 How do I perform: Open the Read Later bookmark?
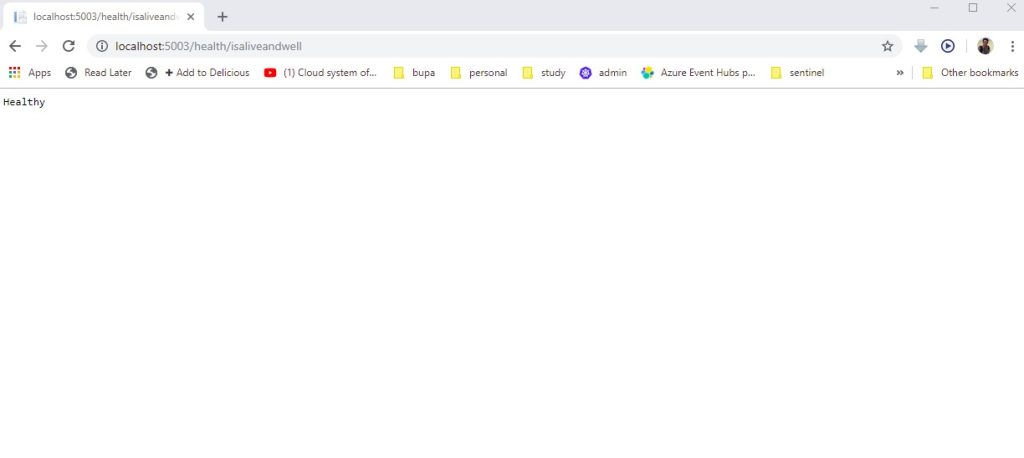tap(99, 73)
